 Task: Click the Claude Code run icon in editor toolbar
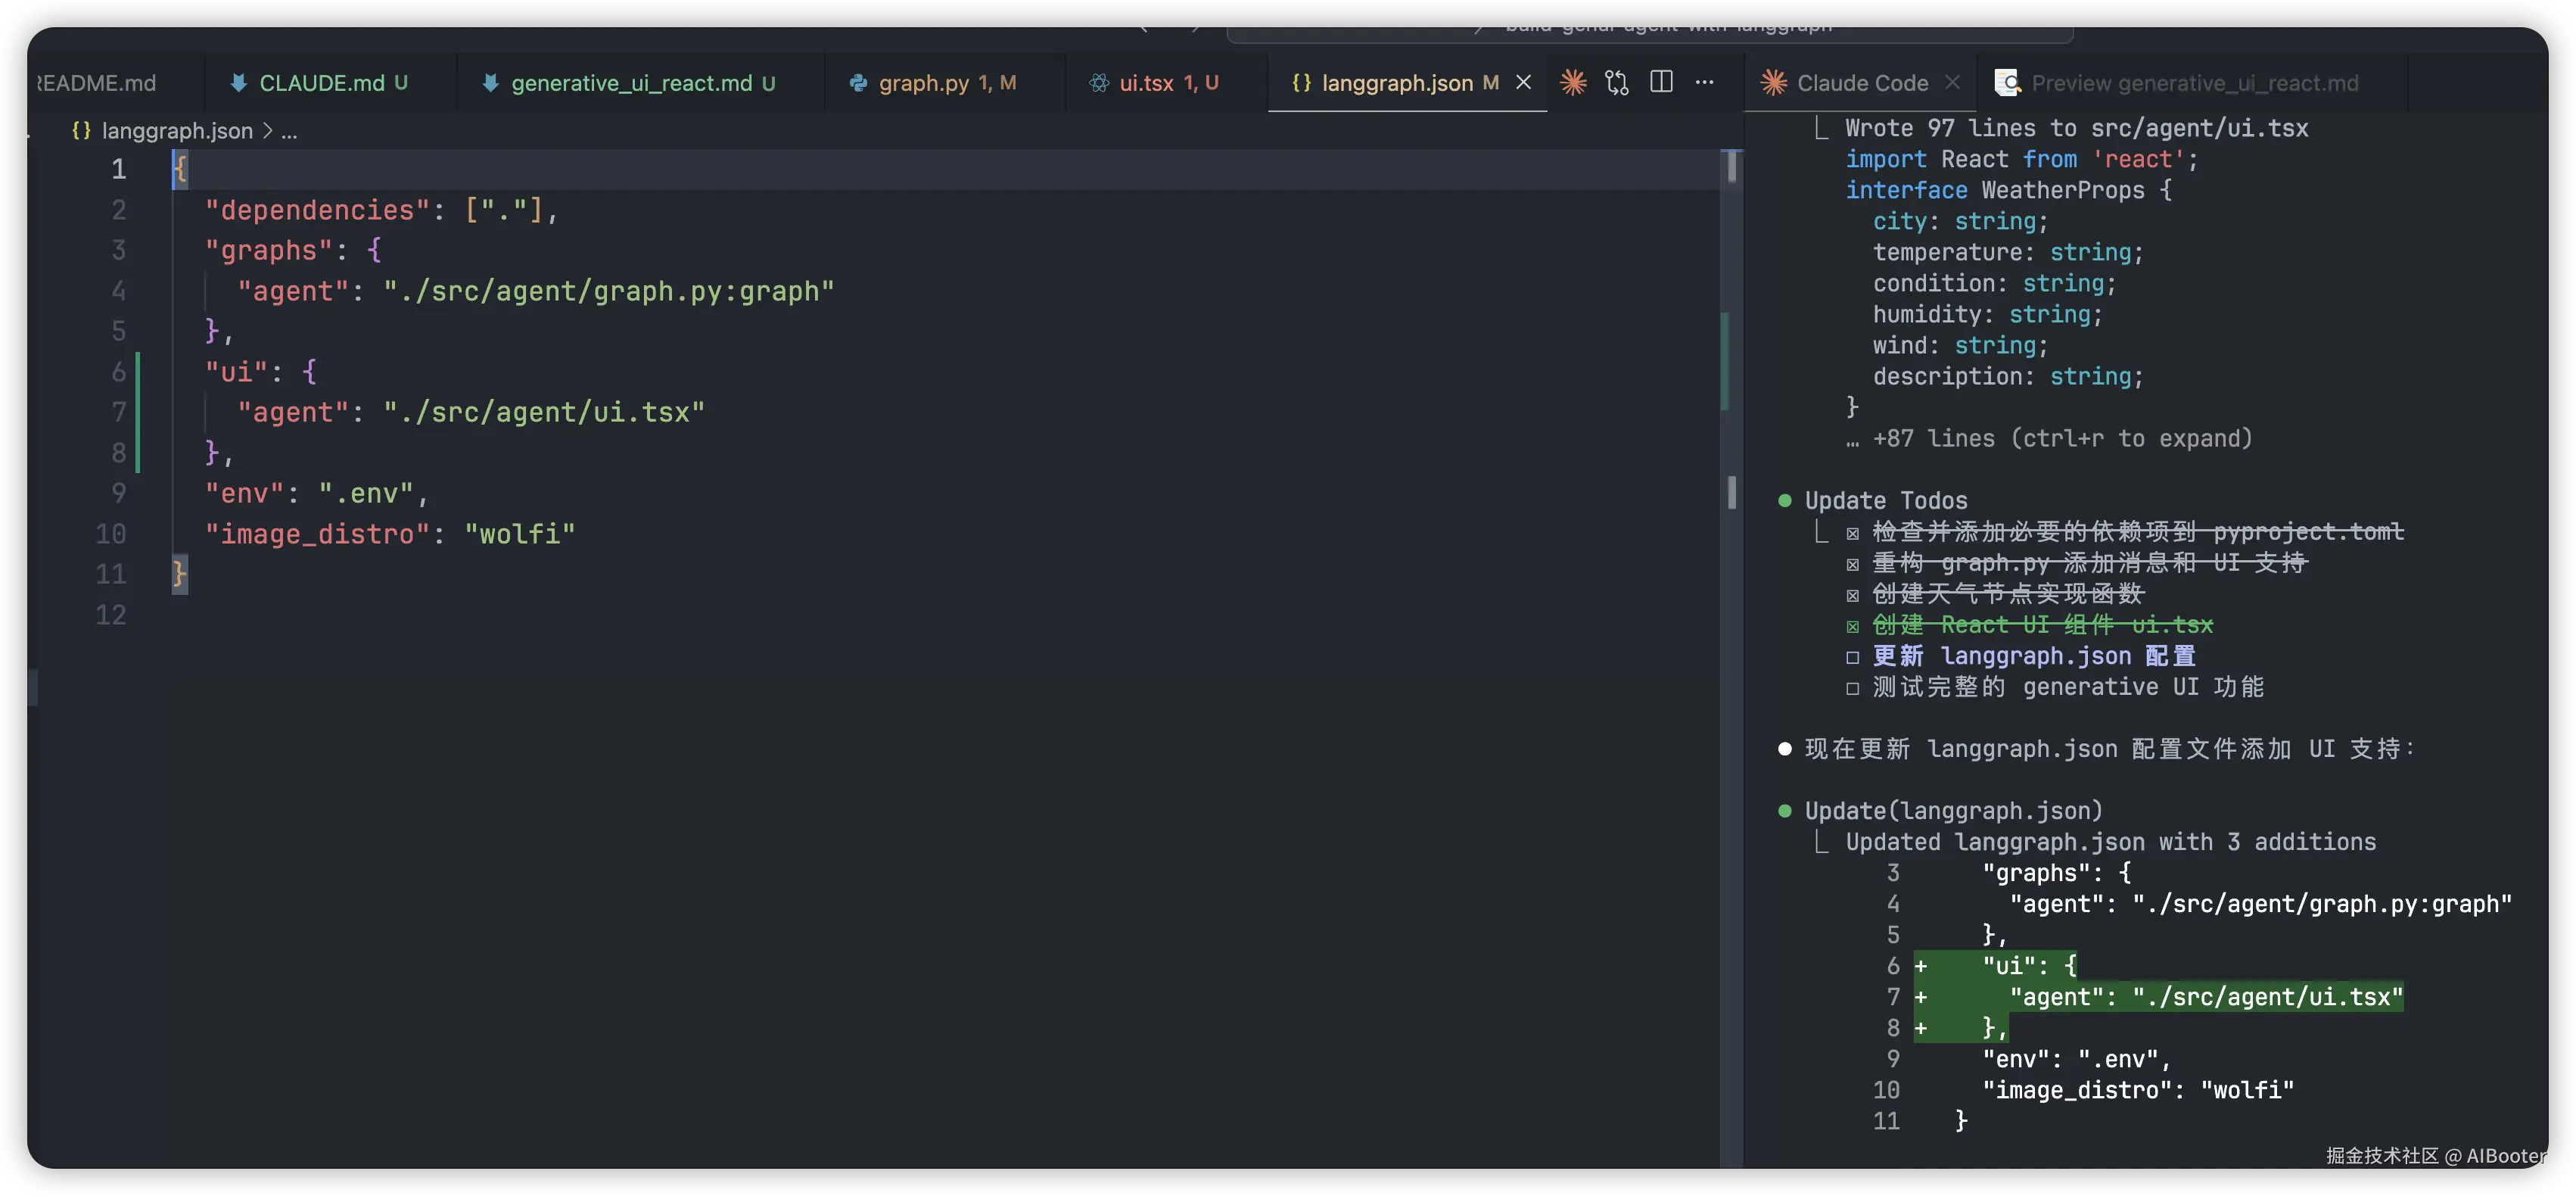click(x=1573, y=83)
